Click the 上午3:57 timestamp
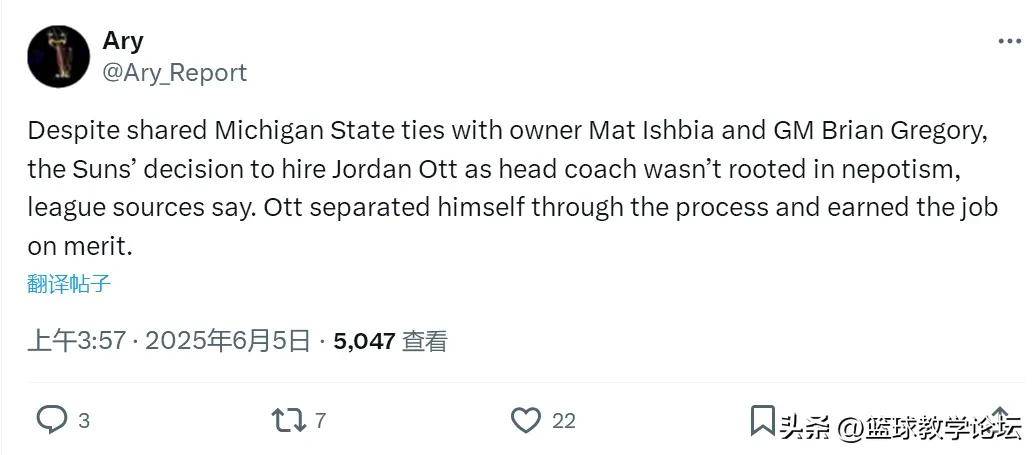This screenshot has width=1036, height=455. 76,341
